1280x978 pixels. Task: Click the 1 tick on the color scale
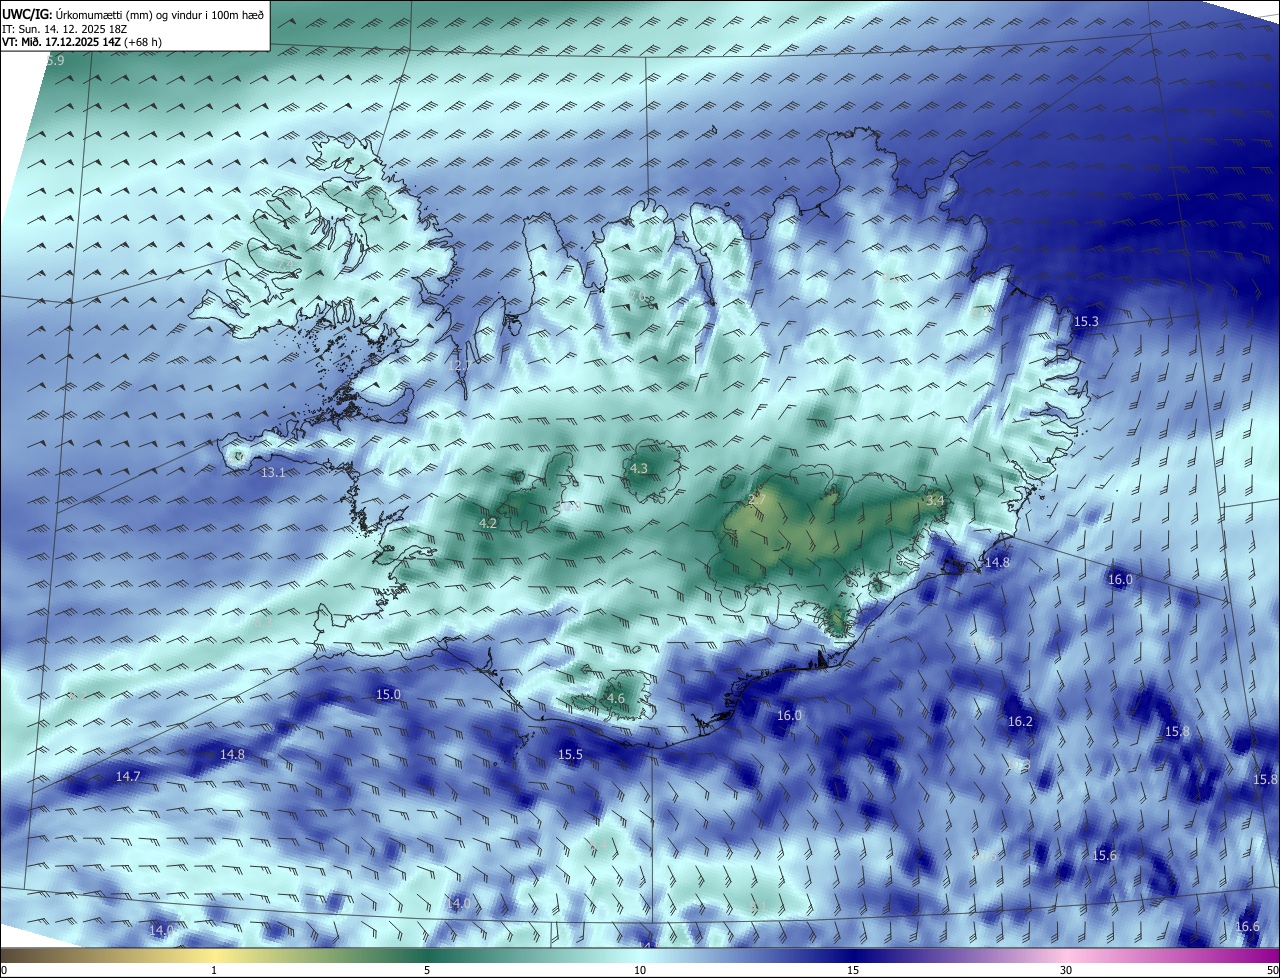click(x=214, y=970)
